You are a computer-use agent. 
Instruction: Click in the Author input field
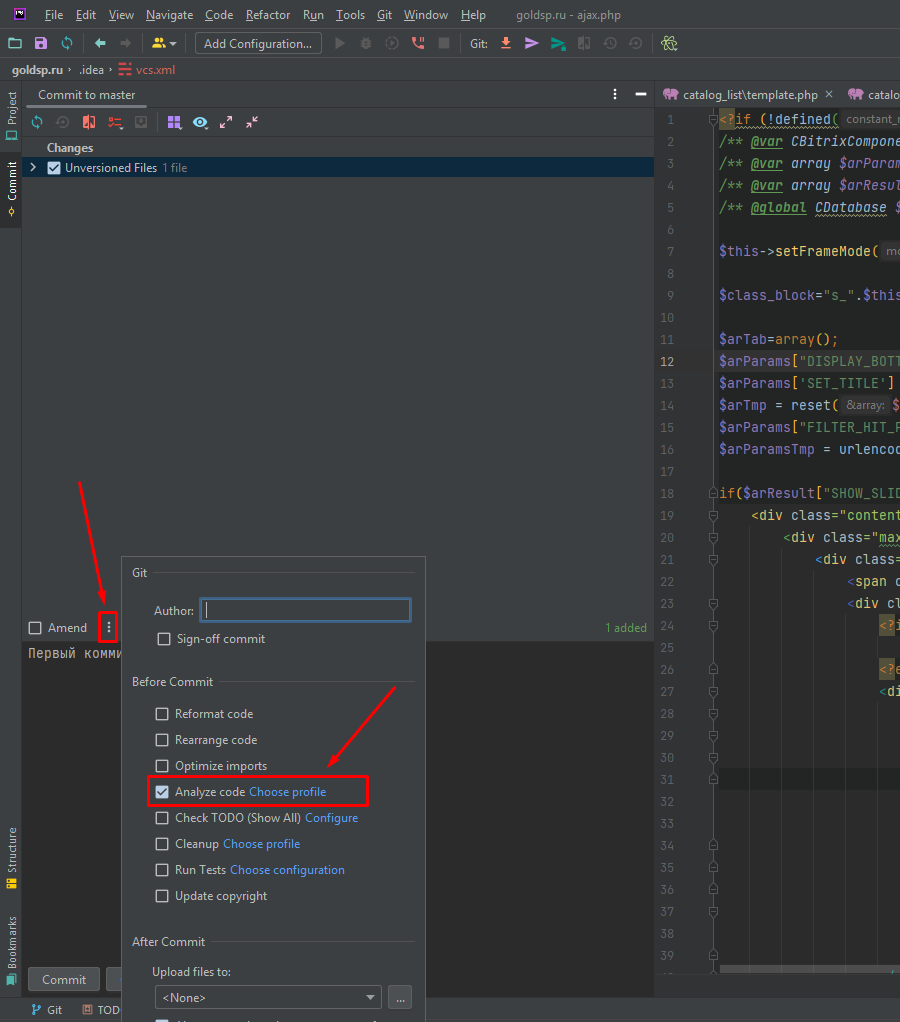306,610
